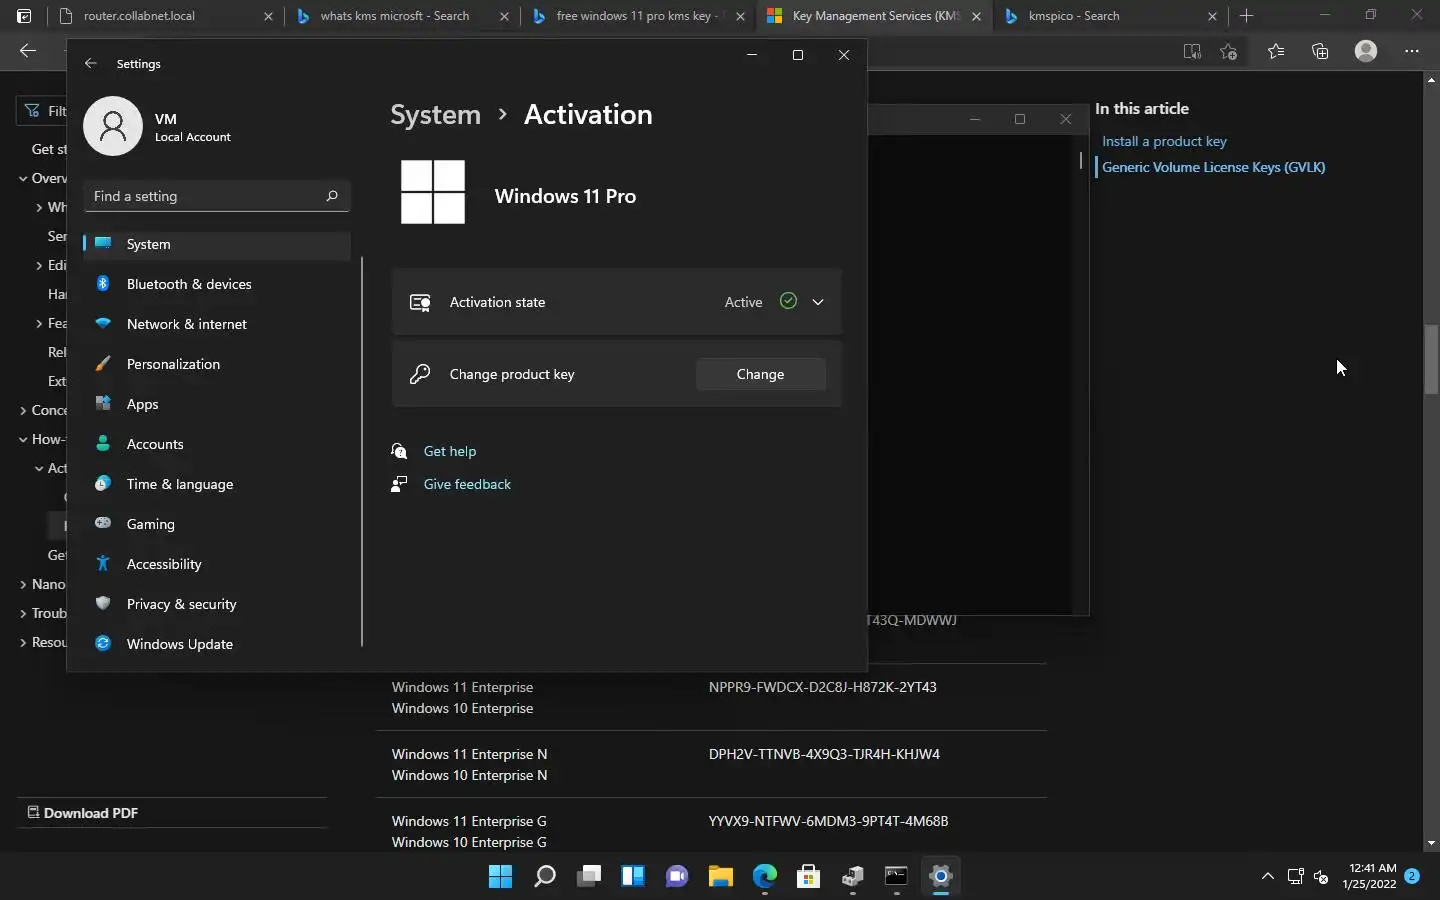1440x900 pixels.
Task: Open the clock showing 12:41 AM
Action: pyautogui.click(x=1370, y=876)
